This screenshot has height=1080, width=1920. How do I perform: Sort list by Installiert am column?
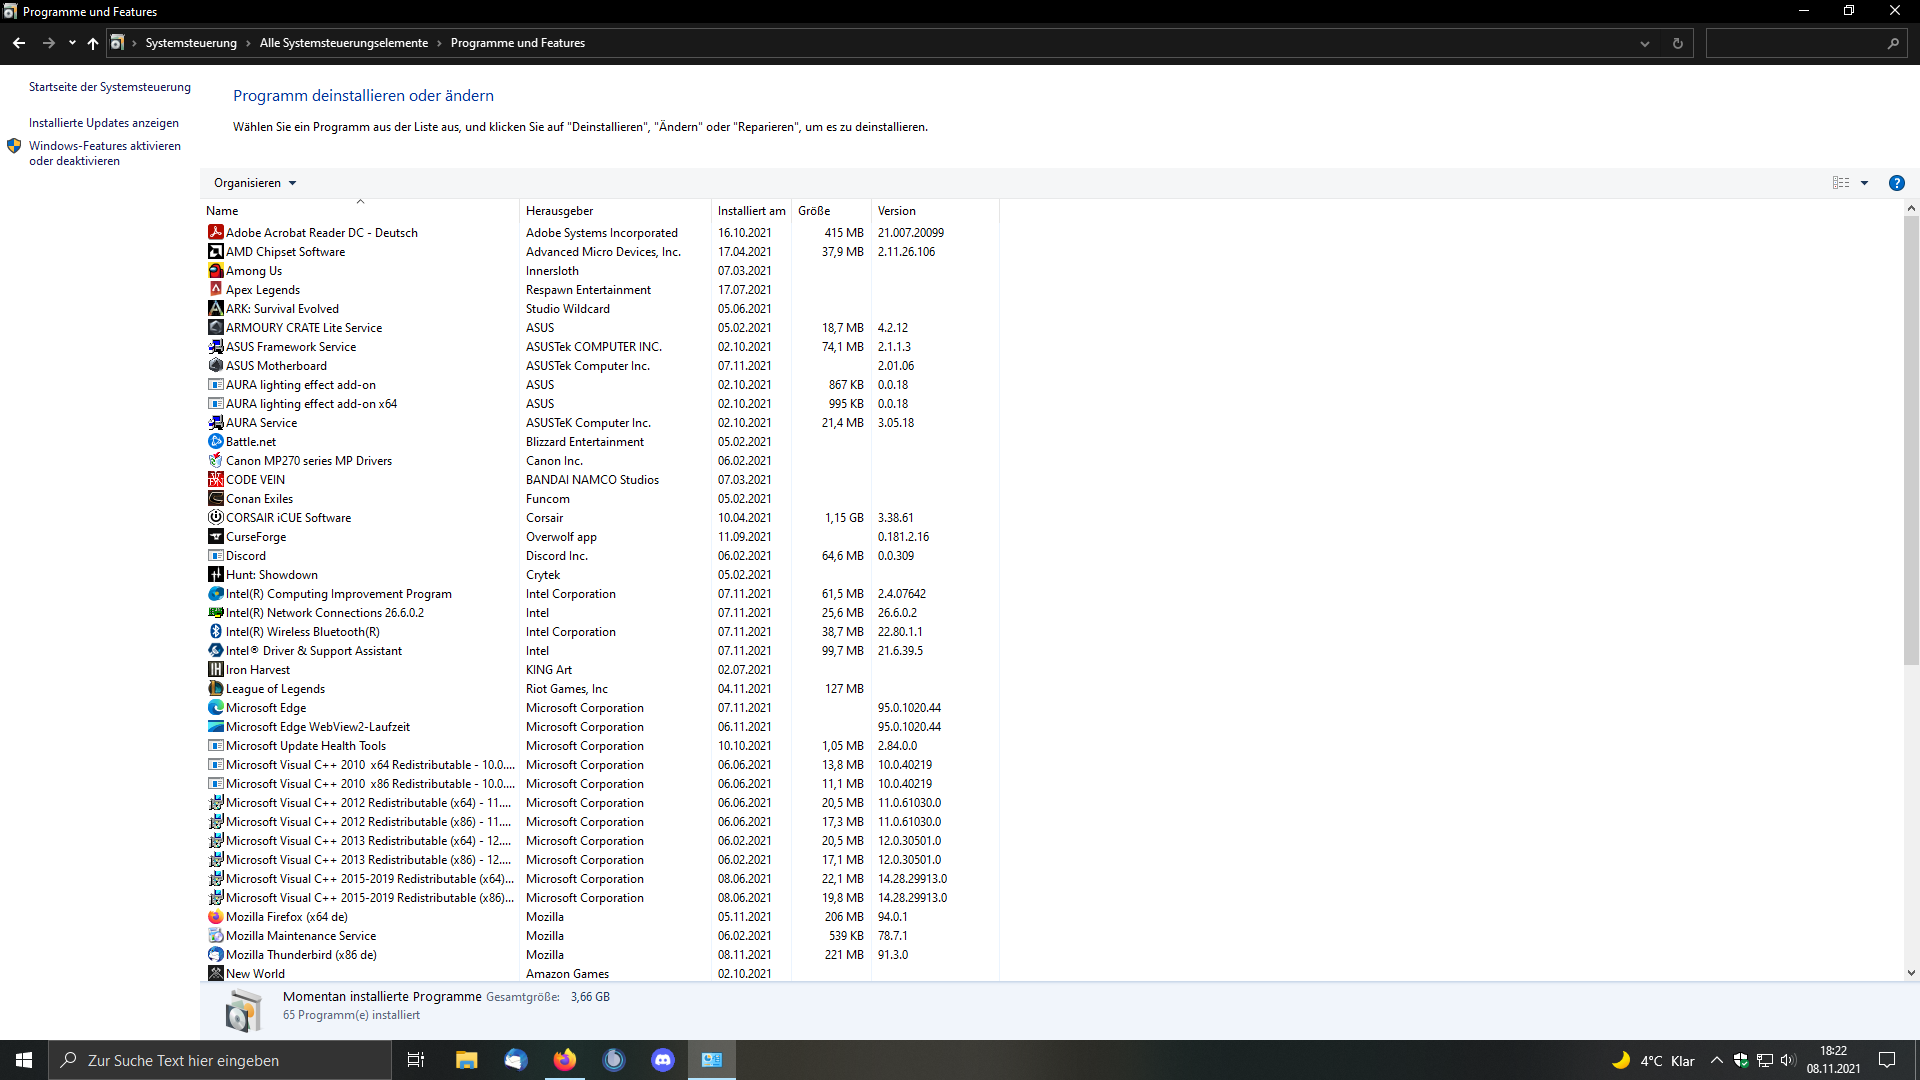point(751,211)
